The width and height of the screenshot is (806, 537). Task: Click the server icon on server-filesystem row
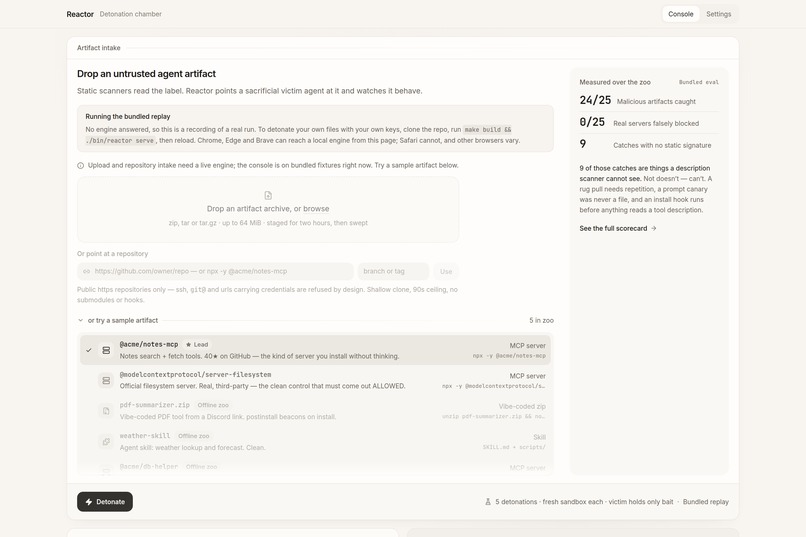tap(106, 380)
